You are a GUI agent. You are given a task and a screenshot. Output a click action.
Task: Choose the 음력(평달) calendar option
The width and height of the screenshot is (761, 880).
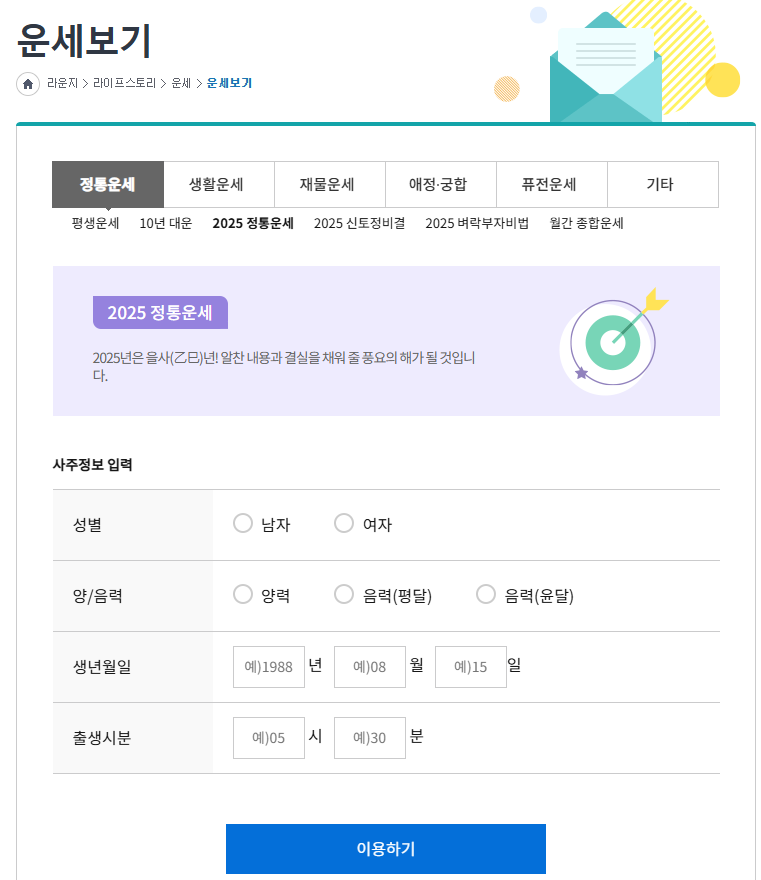[344, 594]
